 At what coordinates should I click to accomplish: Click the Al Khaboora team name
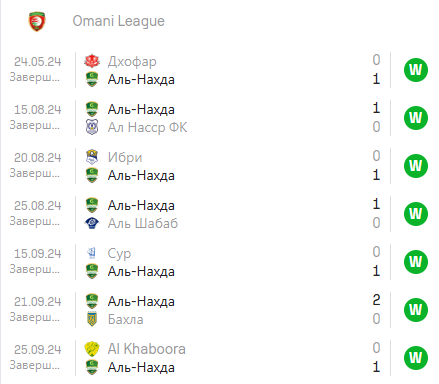point(147,349)
